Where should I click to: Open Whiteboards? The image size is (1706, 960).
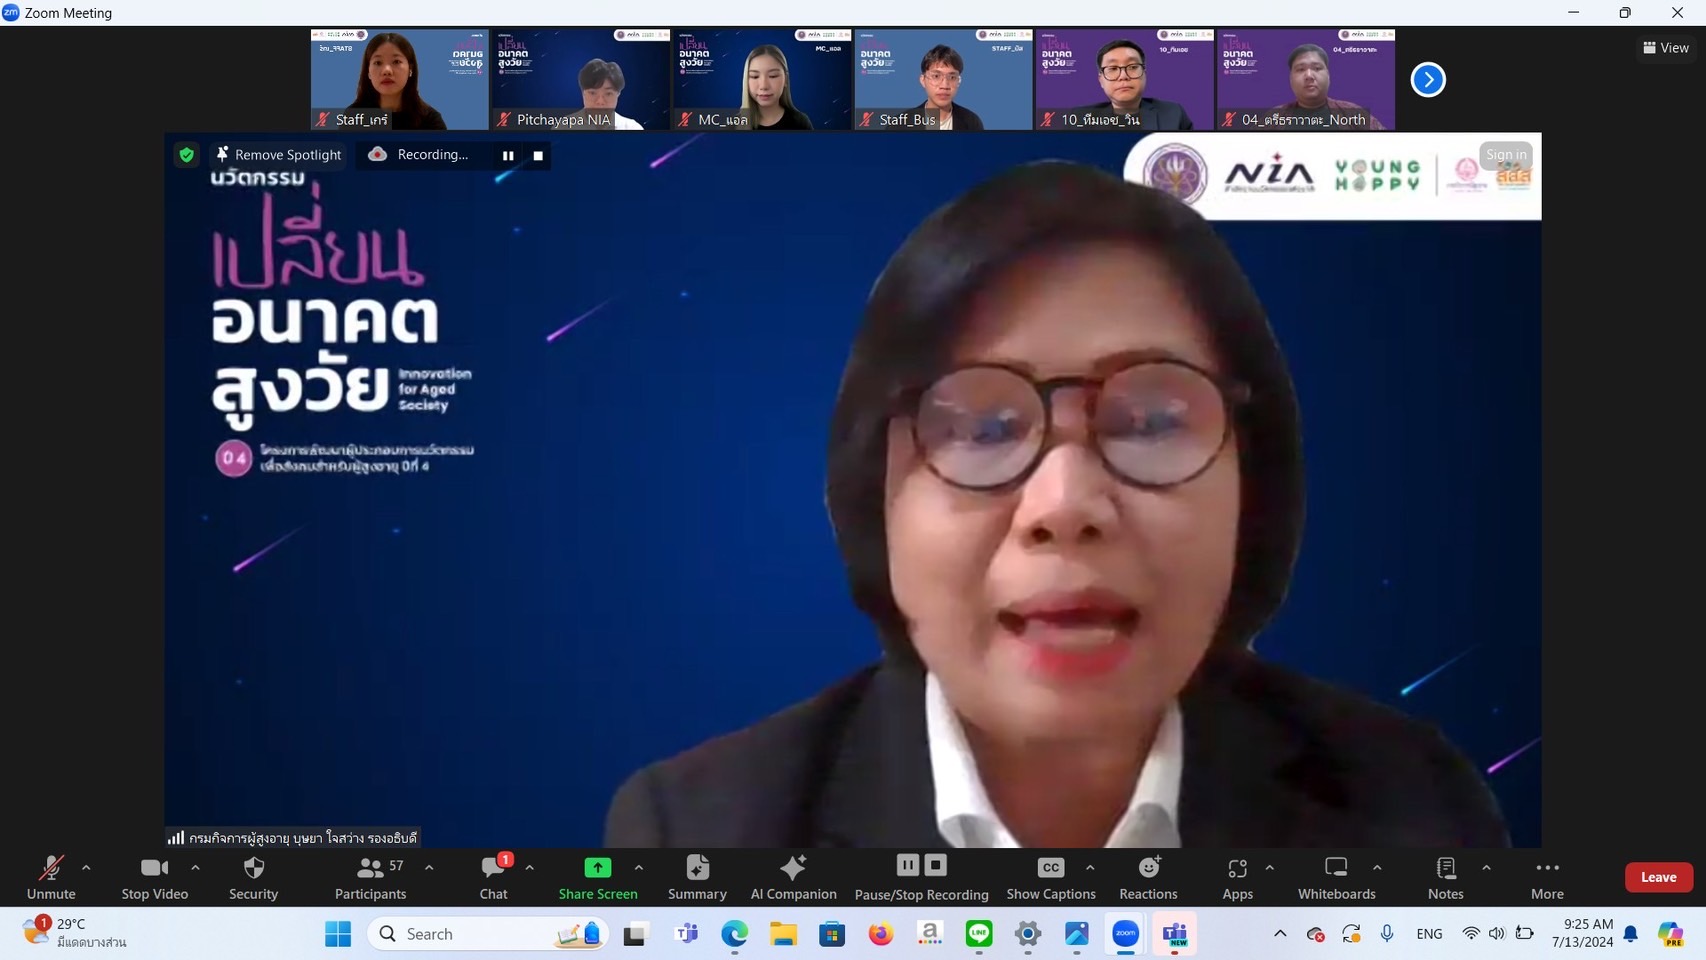click(x=1336, y=877)
